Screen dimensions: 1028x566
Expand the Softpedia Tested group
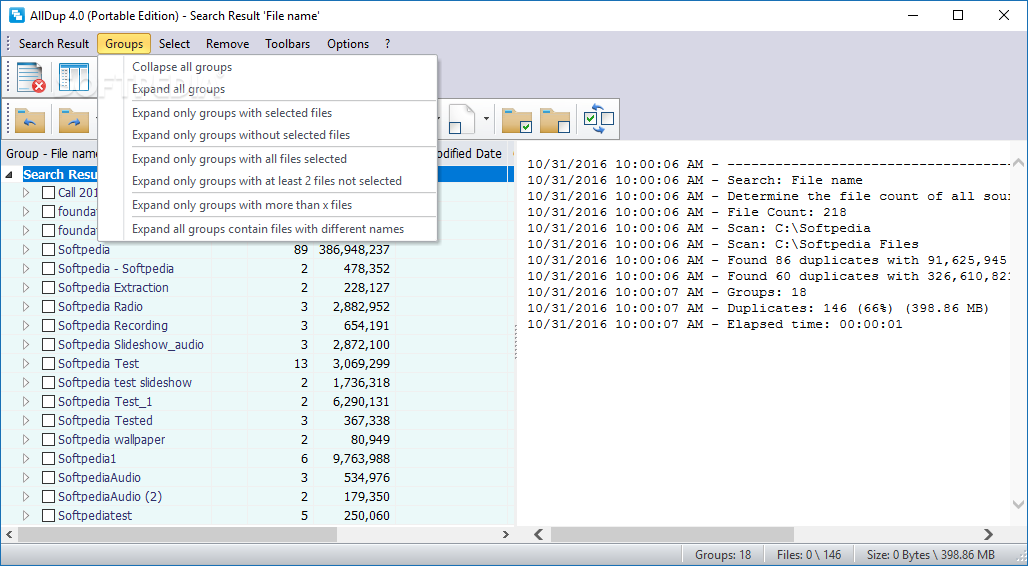click(26, 421)
